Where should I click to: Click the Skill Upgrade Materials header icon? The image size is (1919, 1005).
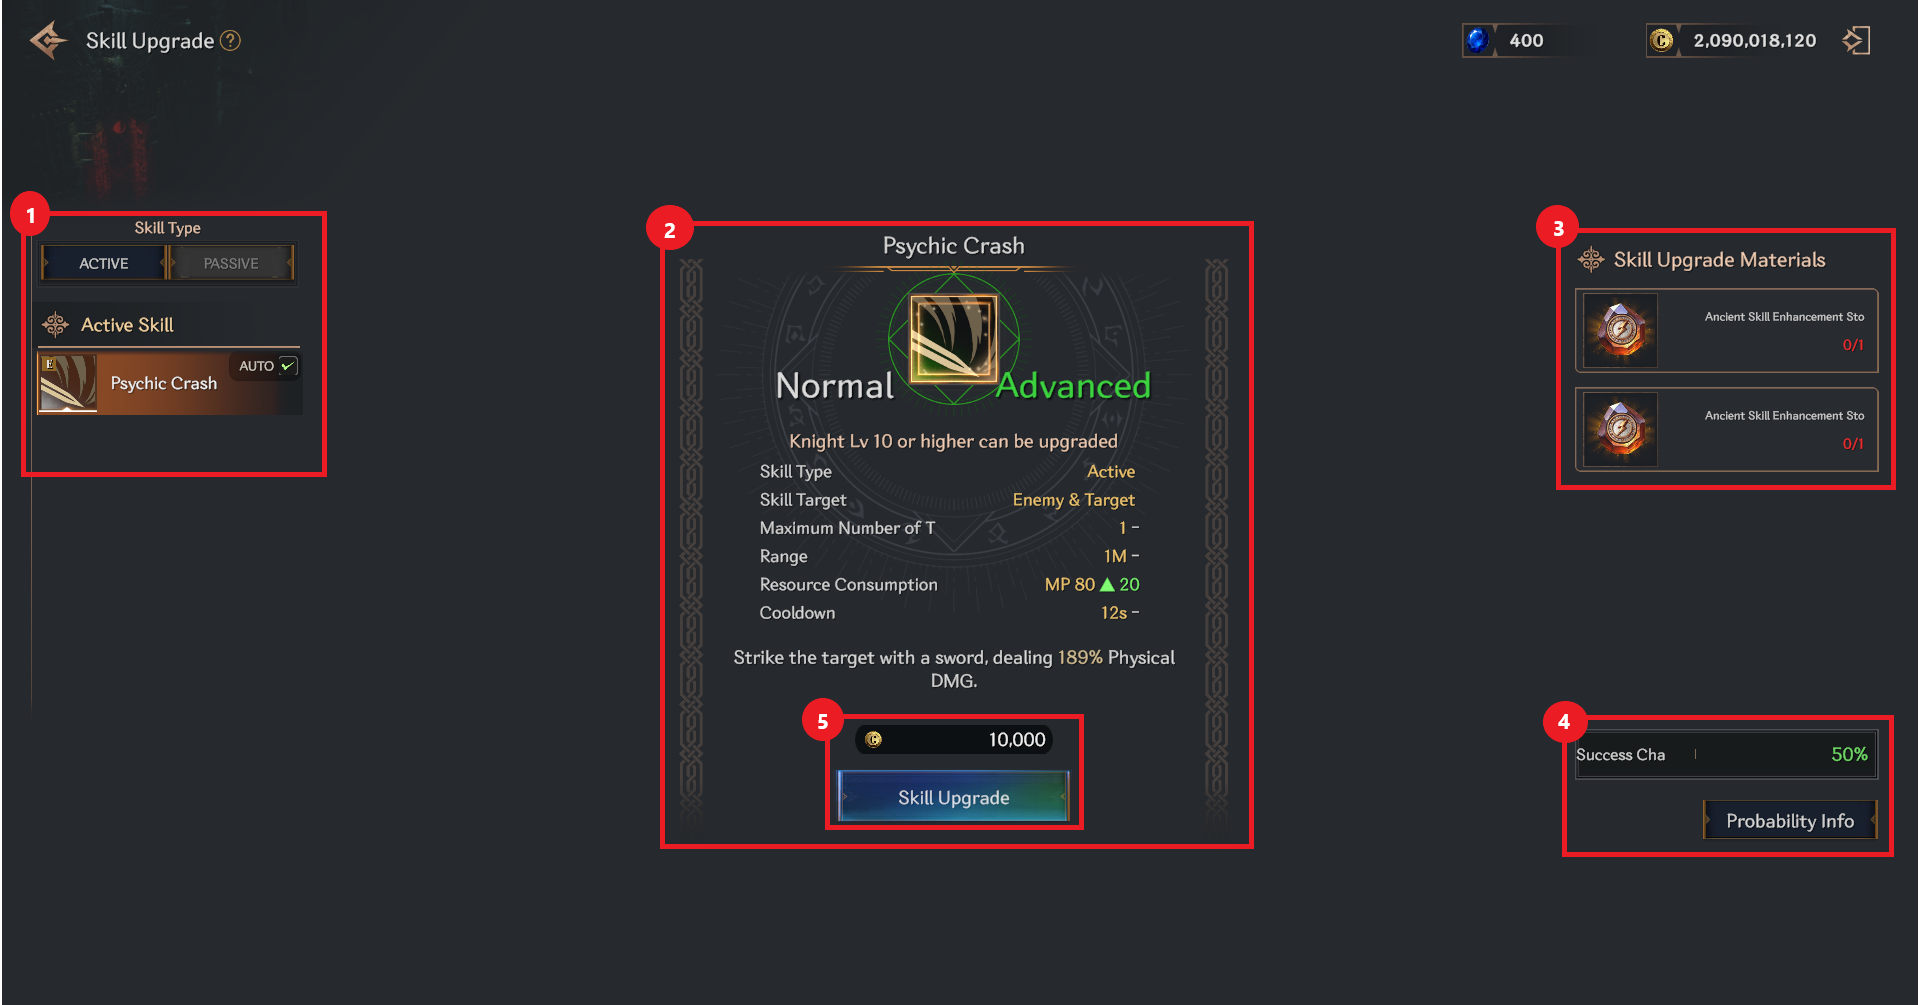click(x=1591, y=260)
